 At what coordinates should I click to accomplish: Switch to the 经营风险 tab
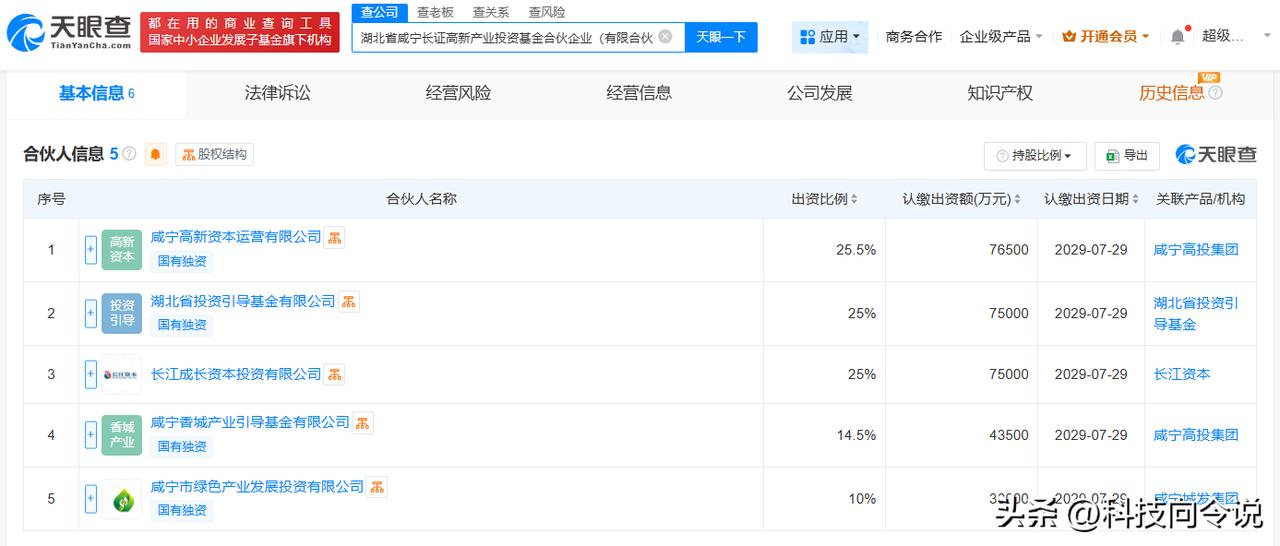[458, 93]
